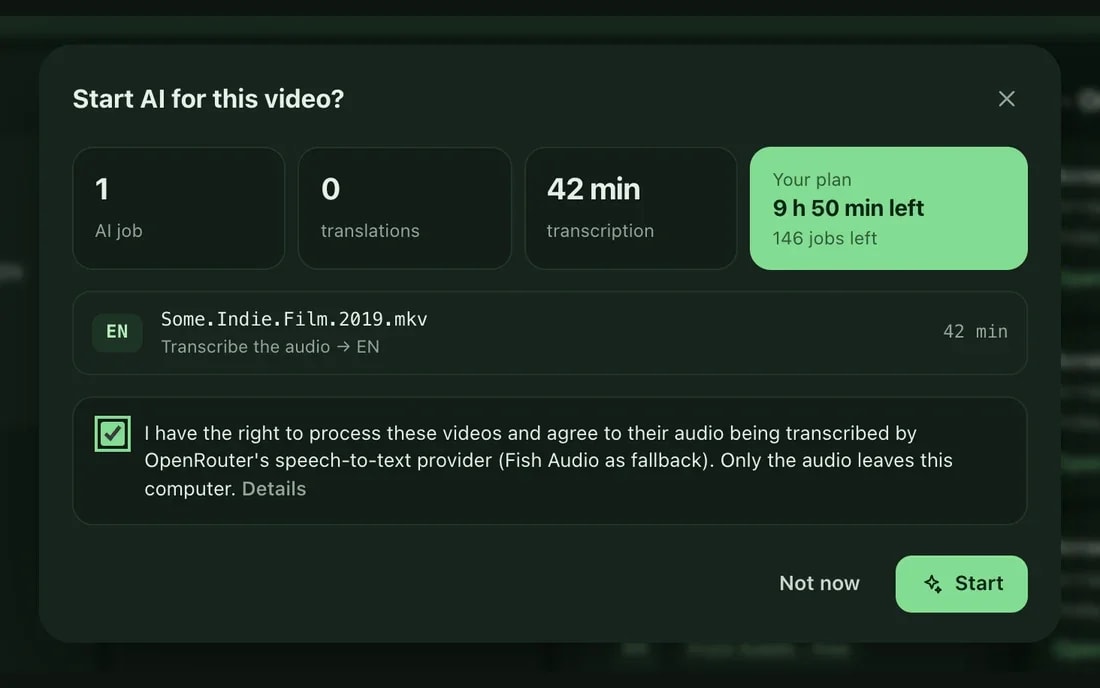Click the Start button
This screenshot has height=688, width=1100.
(x=961, y=584)
